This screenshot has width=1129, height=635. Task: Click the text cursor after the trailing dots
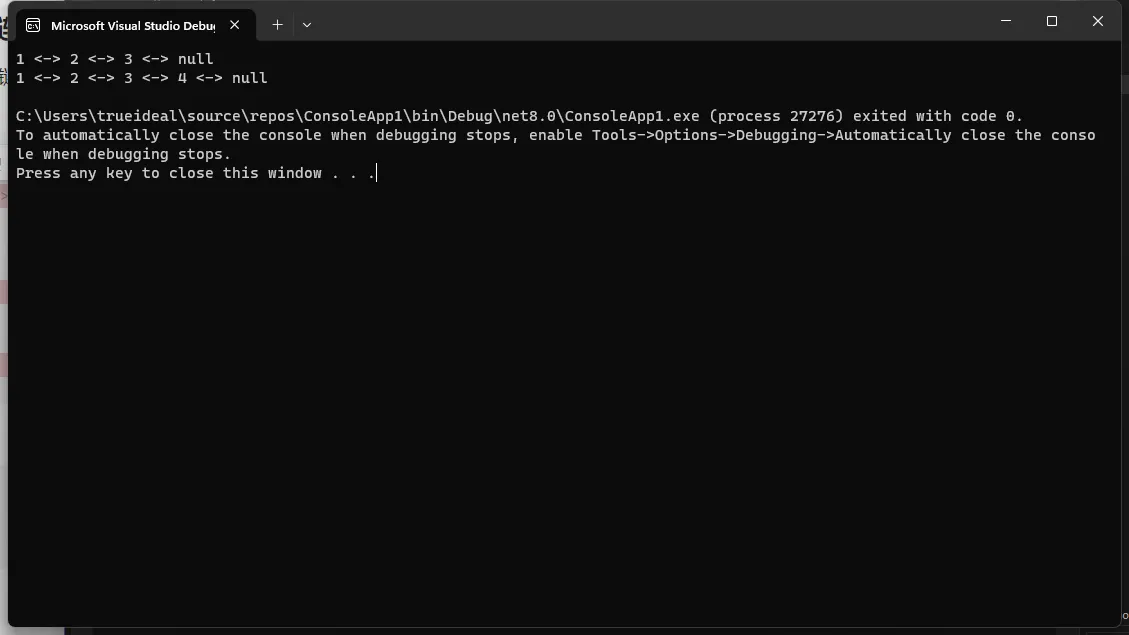click(376, 173)
